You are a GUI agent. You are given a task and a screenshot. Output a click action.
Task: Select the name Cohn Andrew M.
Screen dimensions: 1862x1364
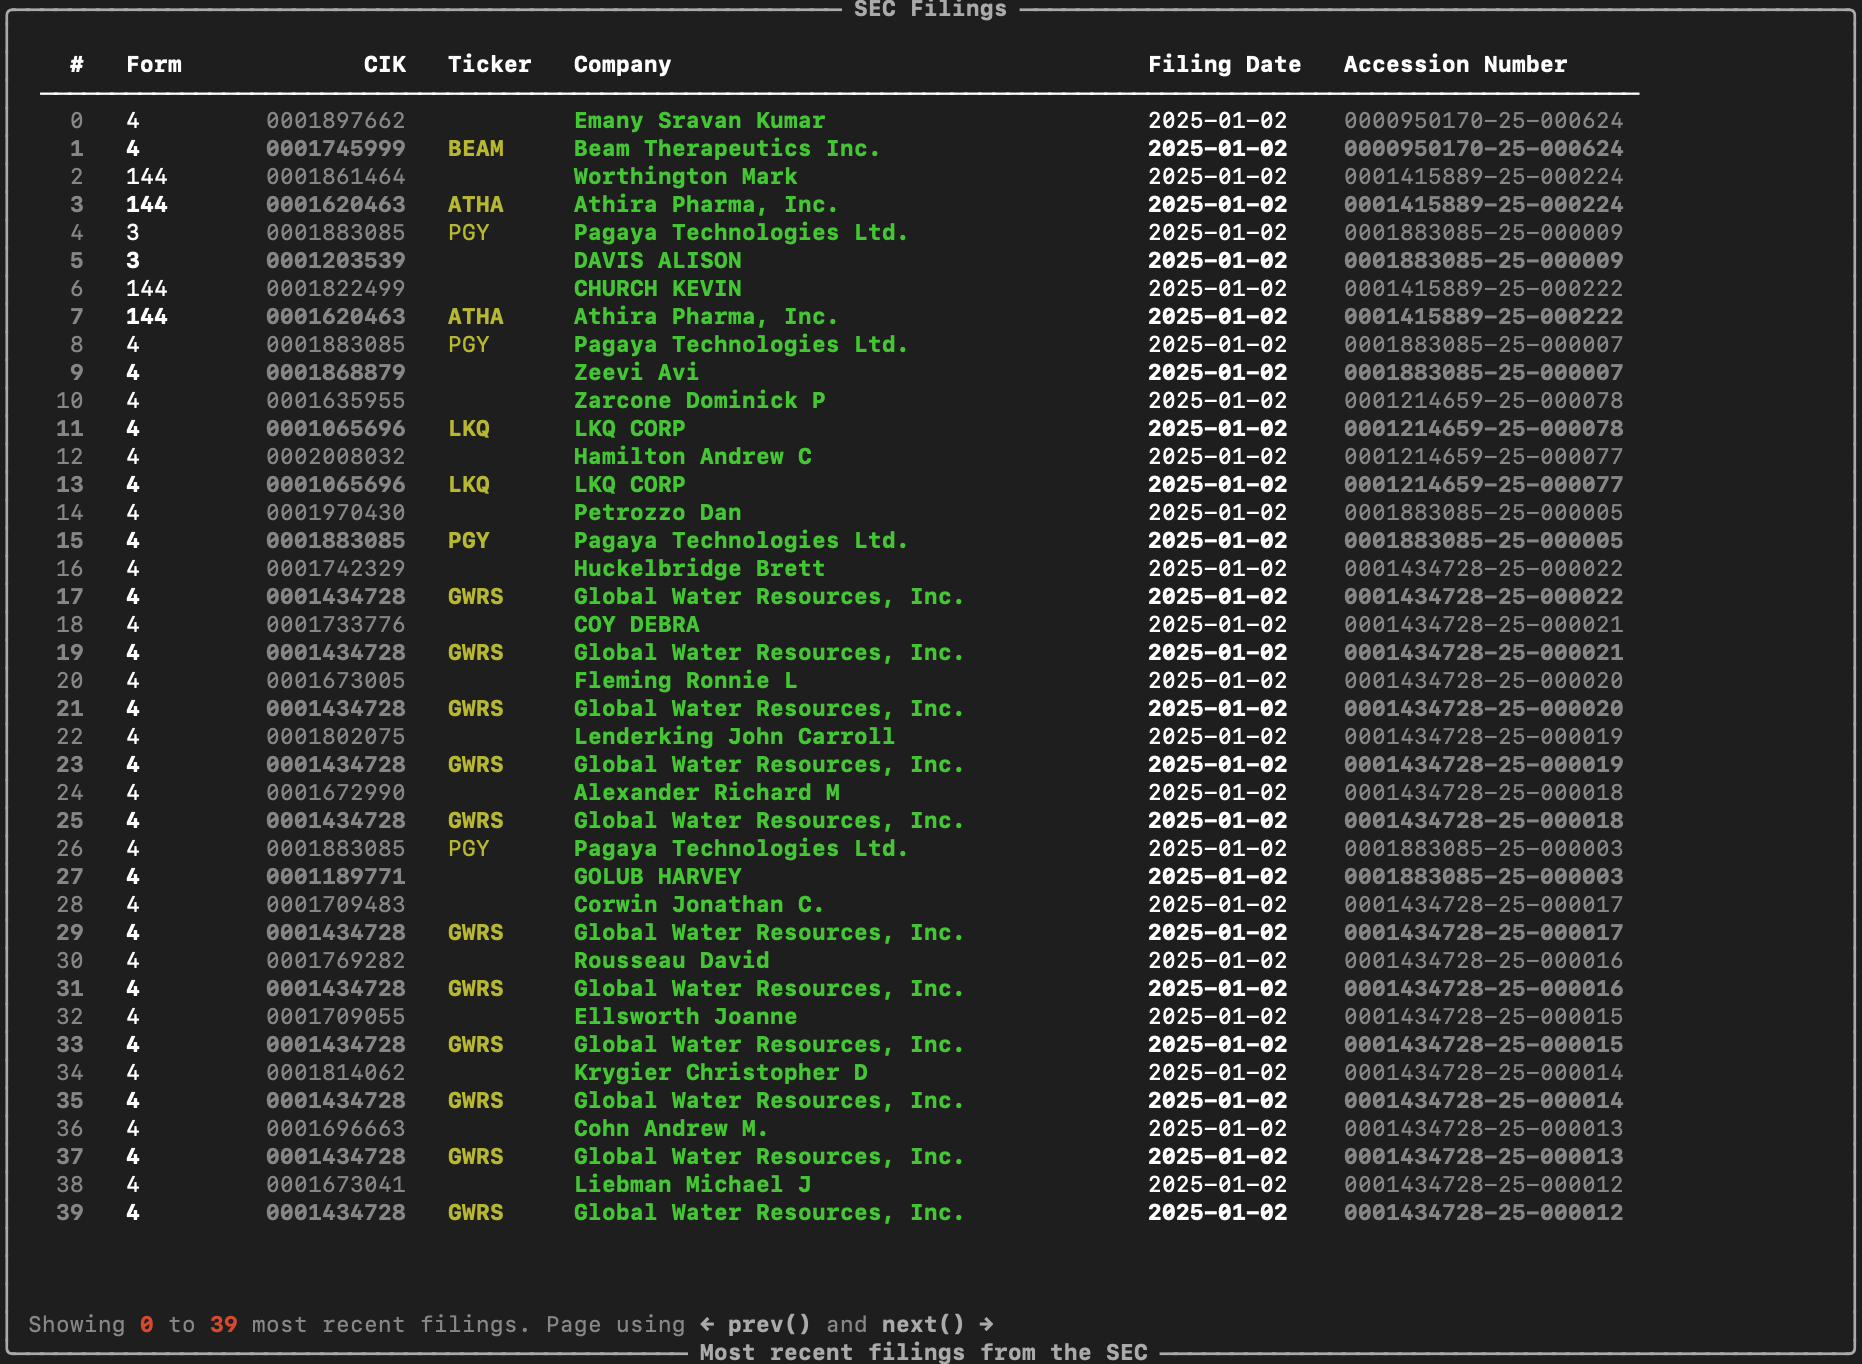[x=671, y=1128]
